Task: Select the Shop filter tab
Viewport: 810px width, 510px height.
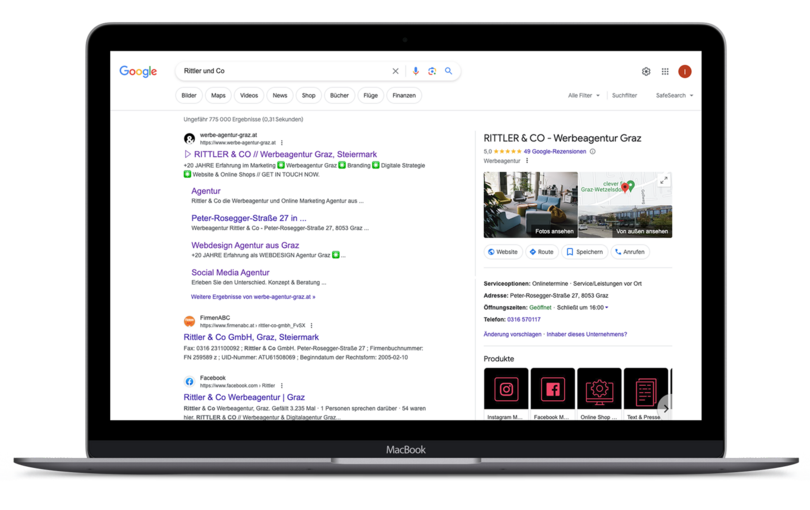Action: coord(309,96)
